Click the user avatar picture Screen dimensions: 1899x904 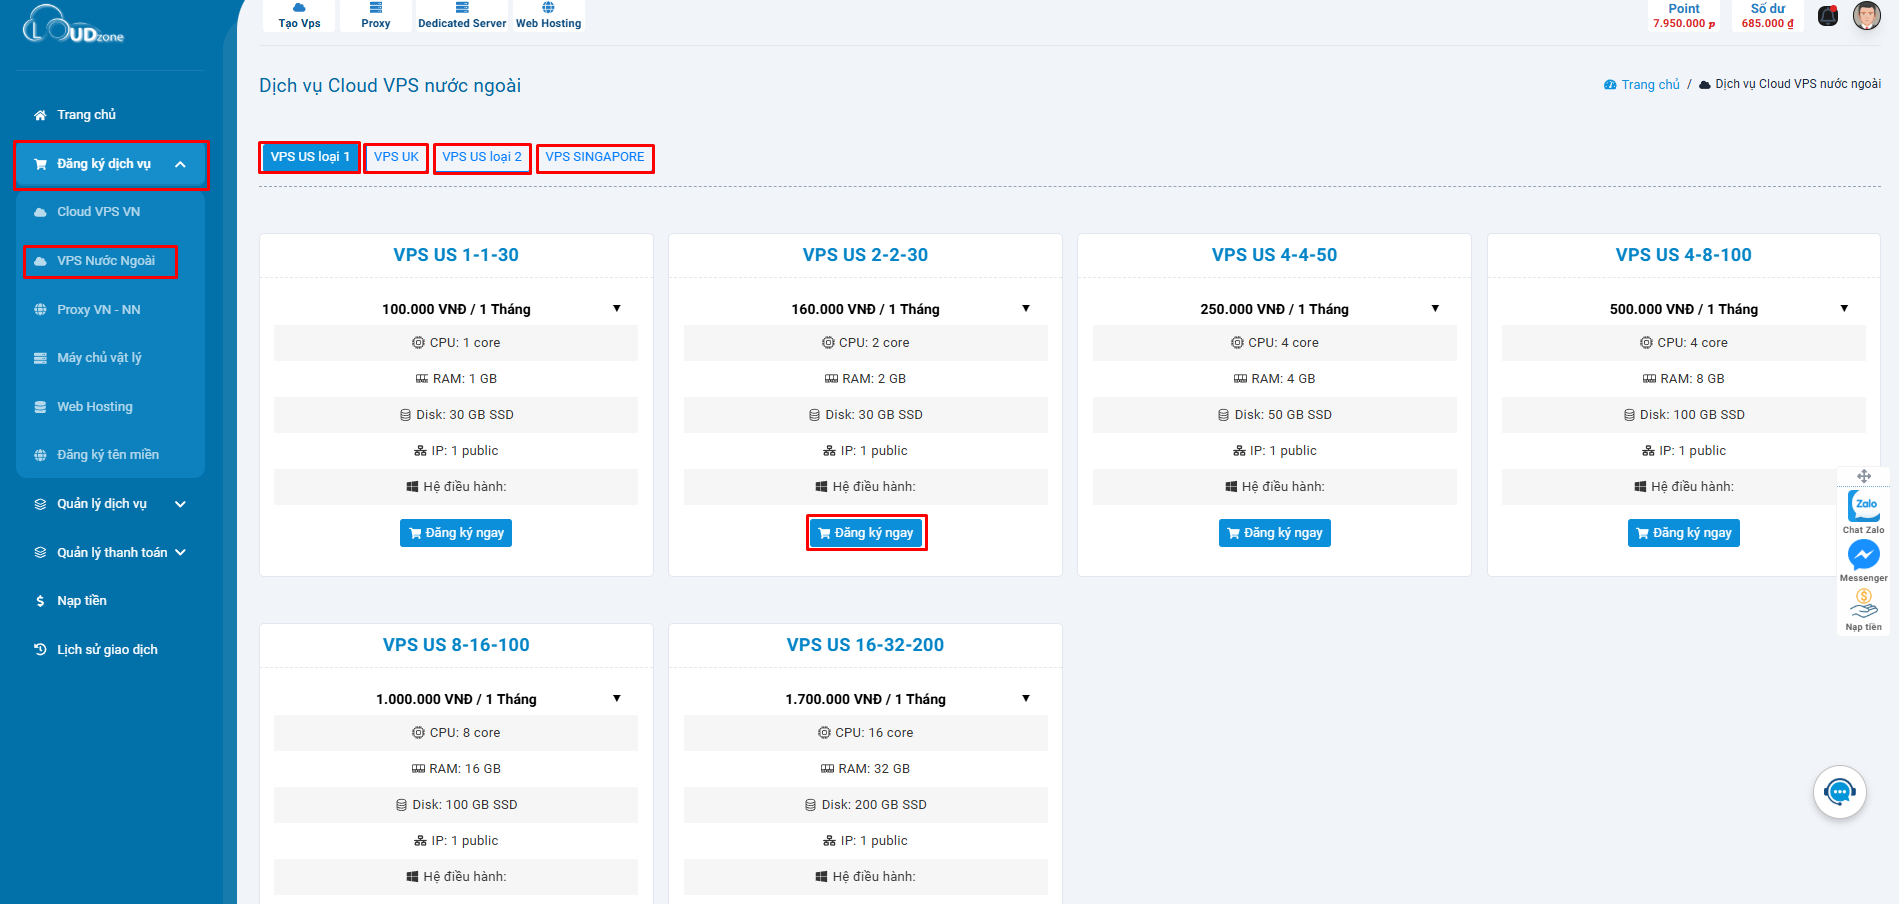tap(1866, 16)
